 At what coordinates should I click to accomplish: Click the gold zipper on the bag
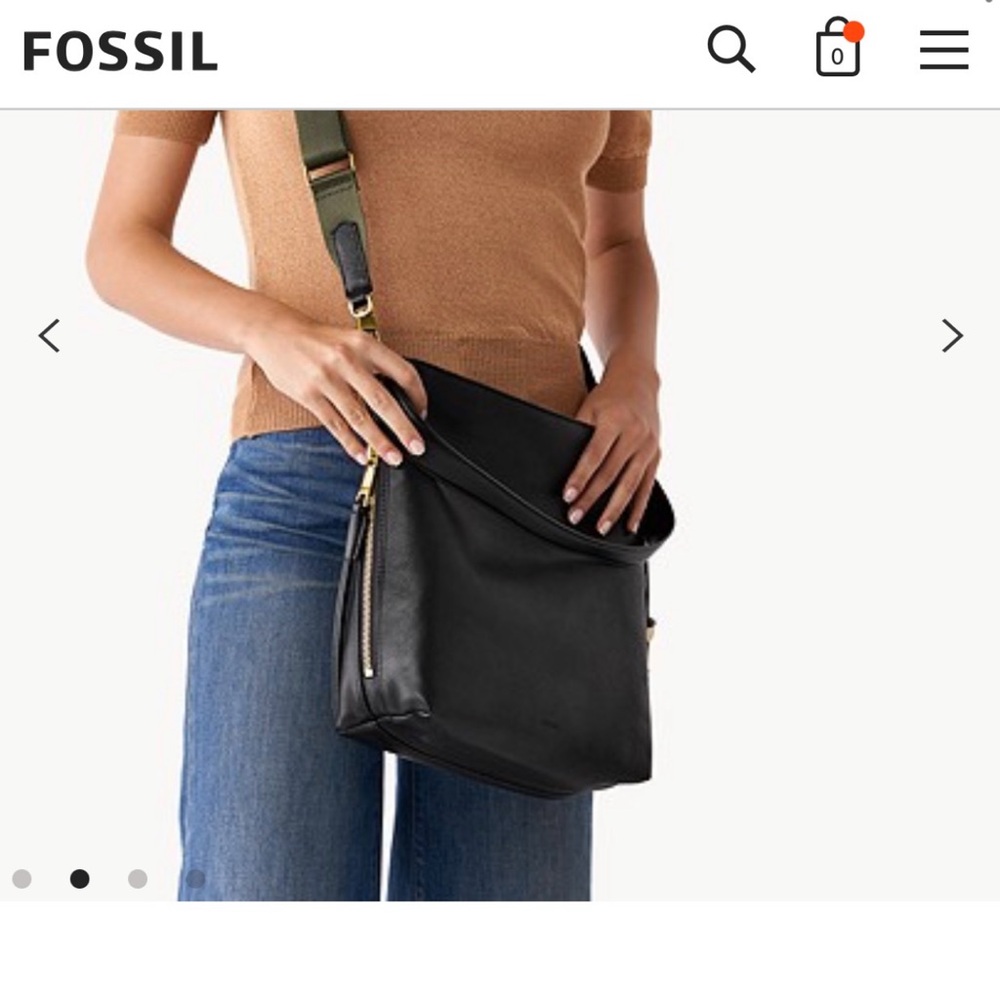tap(366, 574)
